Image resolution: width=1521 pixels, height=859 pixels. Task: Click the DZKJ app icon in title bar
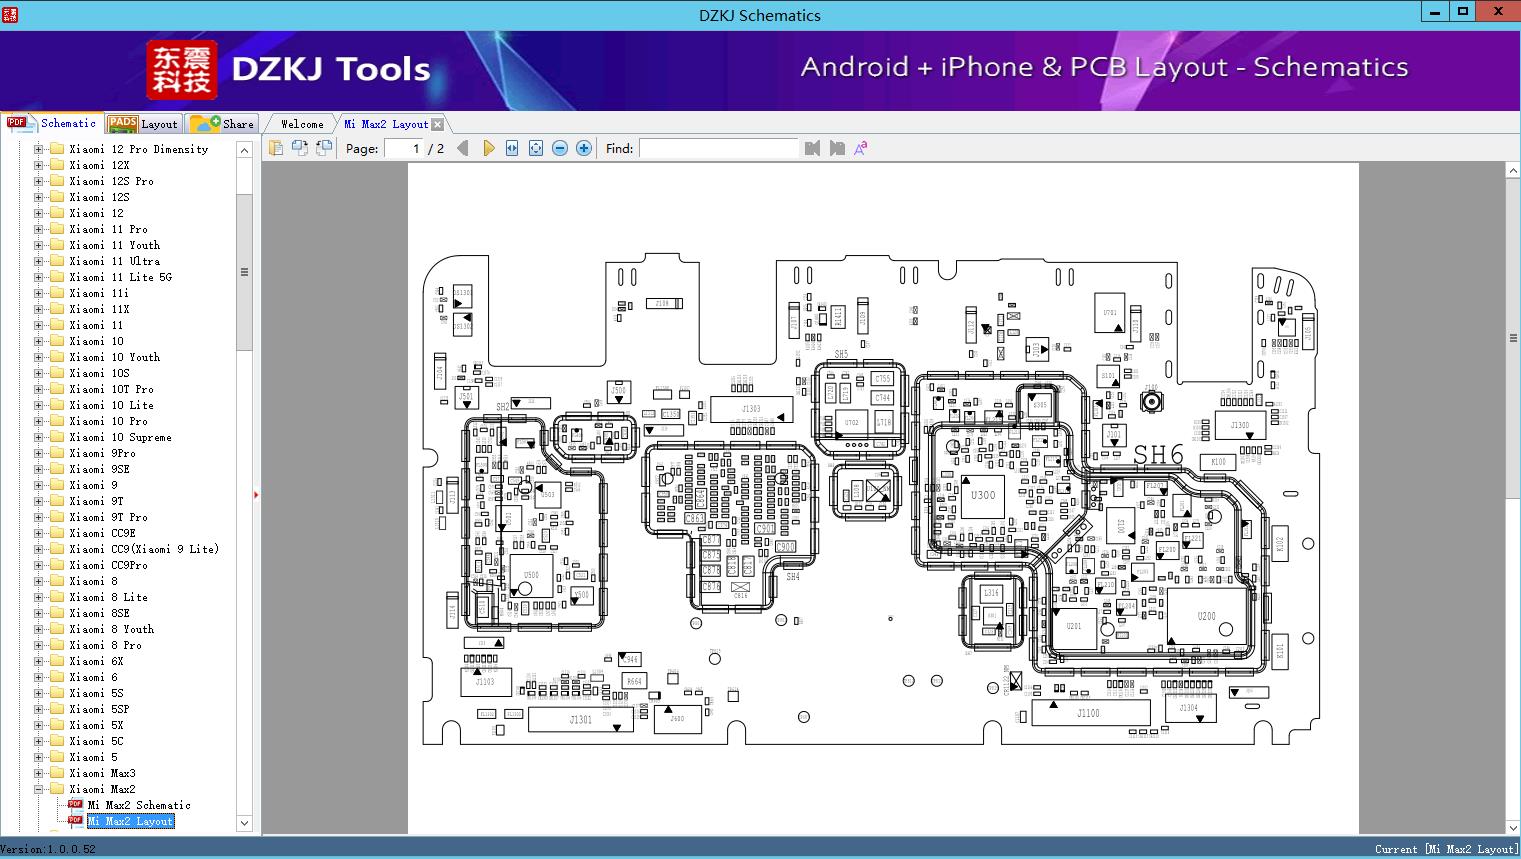point(9,14)
